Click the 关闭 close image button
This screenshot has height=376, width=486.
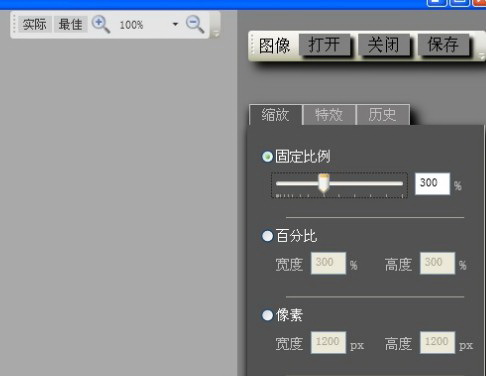(x=384, y=45)
